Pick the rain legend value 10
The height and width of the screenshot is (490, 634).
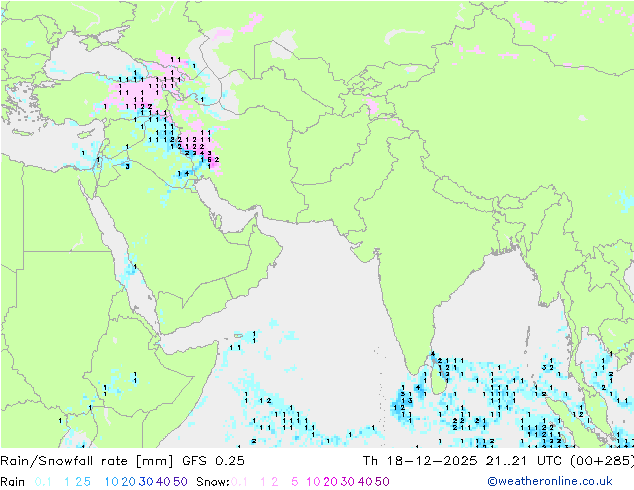[x=112, y=482]
